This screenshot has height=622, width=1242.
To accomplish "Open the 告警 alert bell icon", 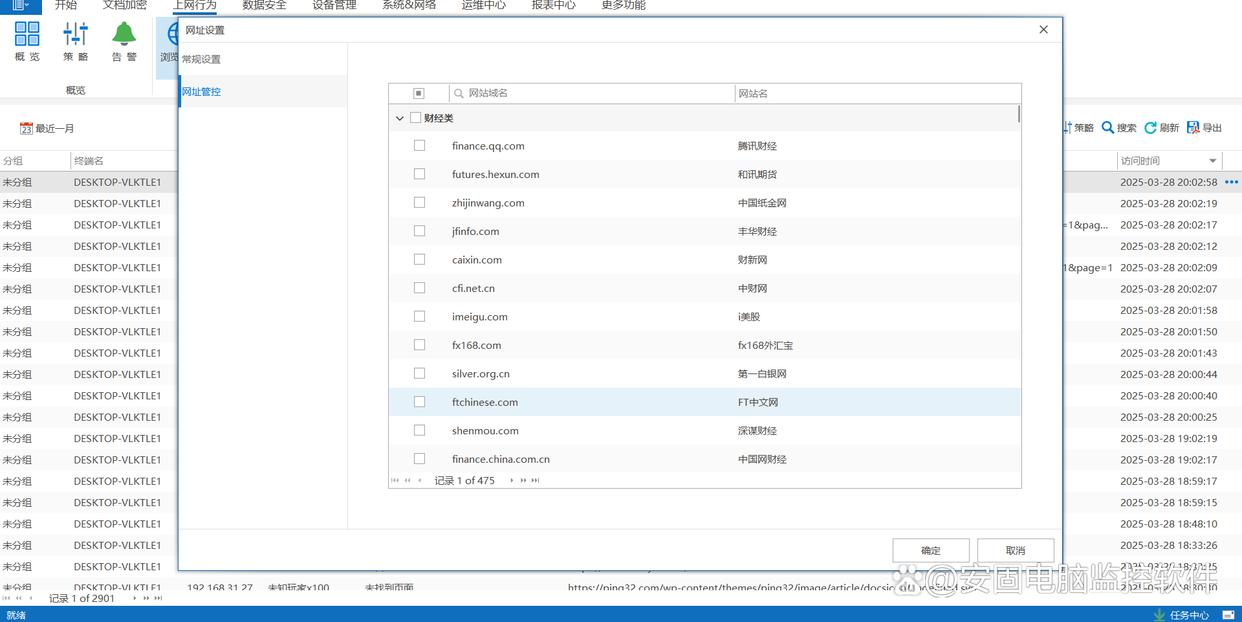I will [124, 35].
